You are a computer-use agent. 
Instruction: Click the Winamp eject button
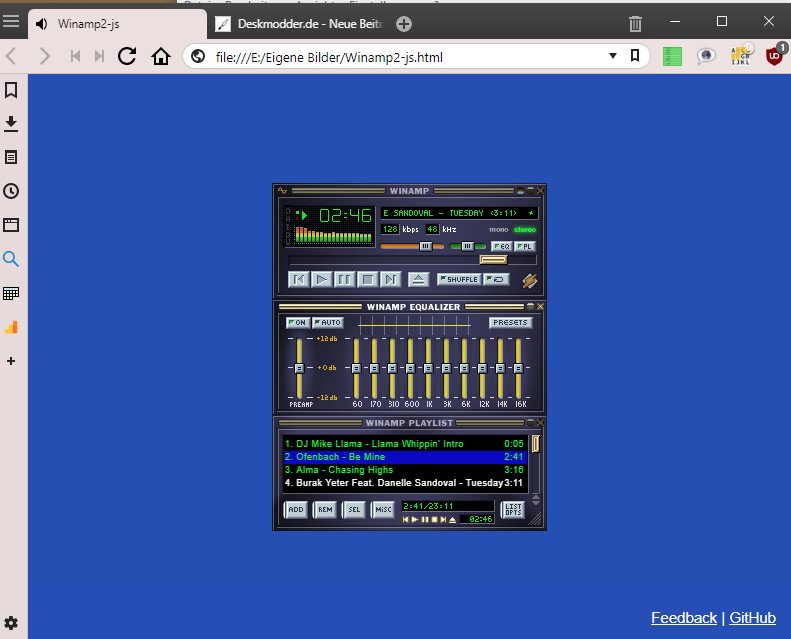[x=418, y=279]
